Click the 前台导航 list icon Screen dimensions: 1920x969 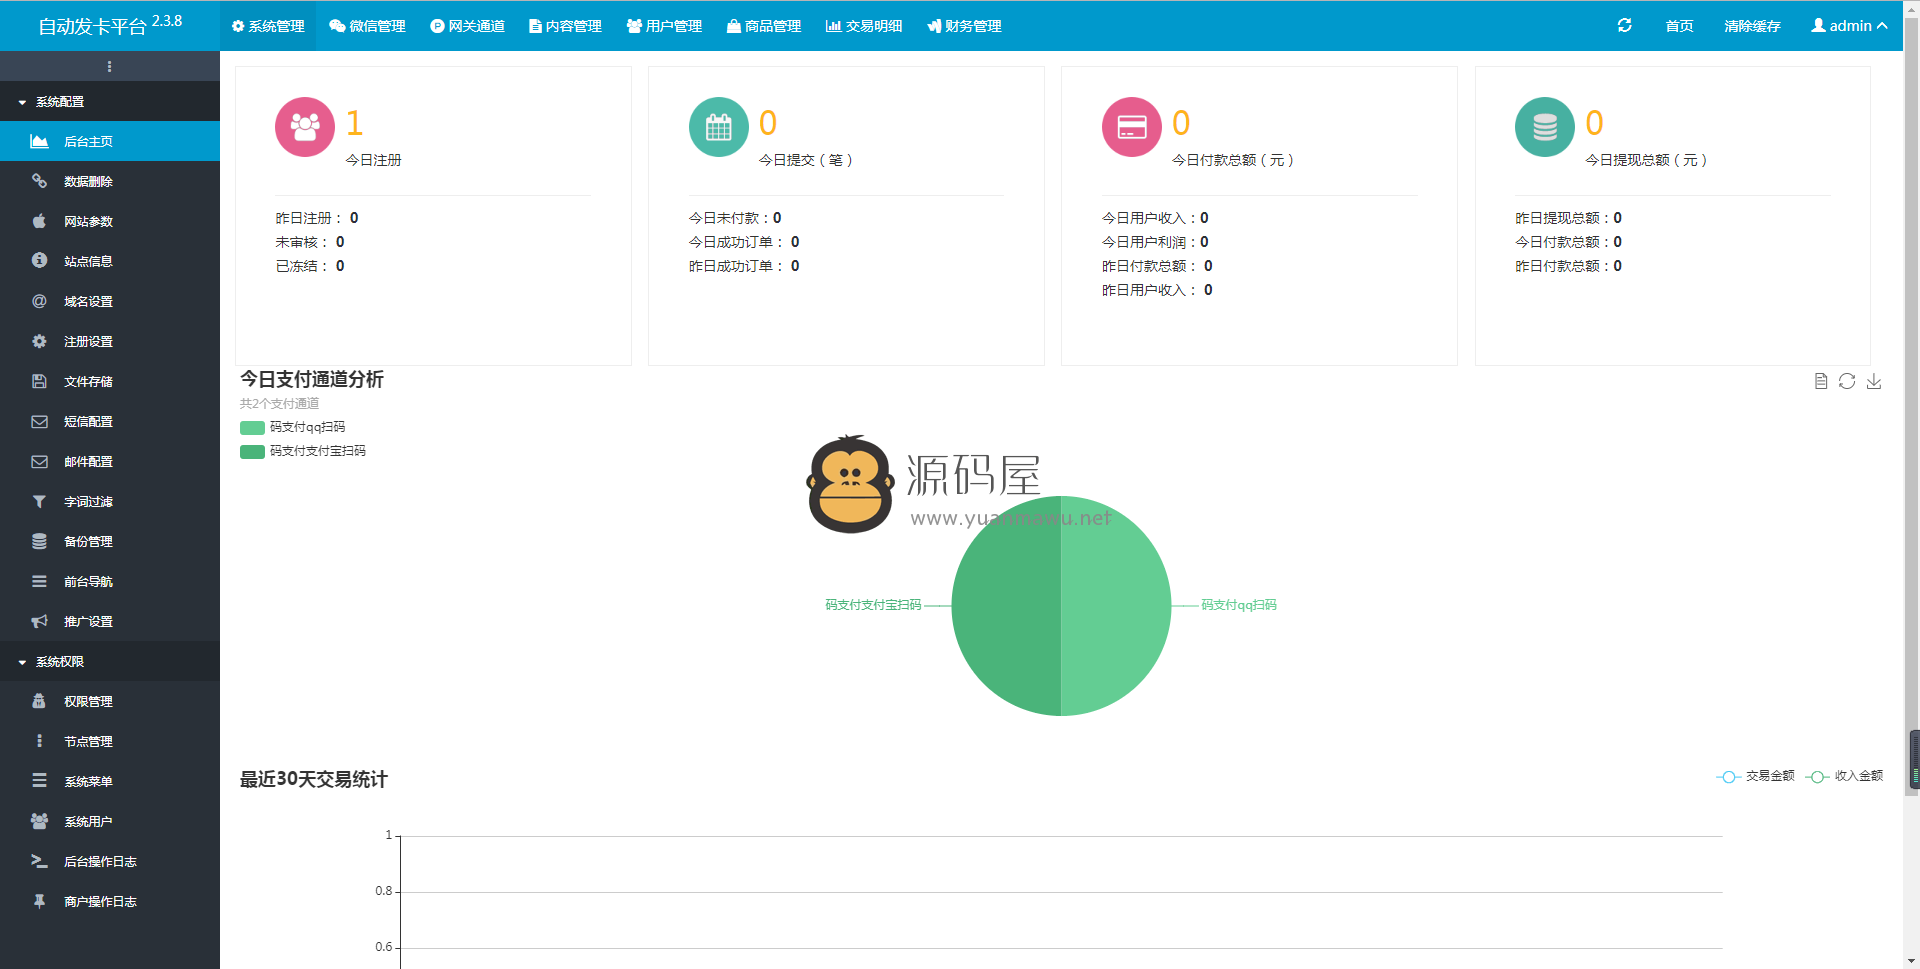[39, 581]
